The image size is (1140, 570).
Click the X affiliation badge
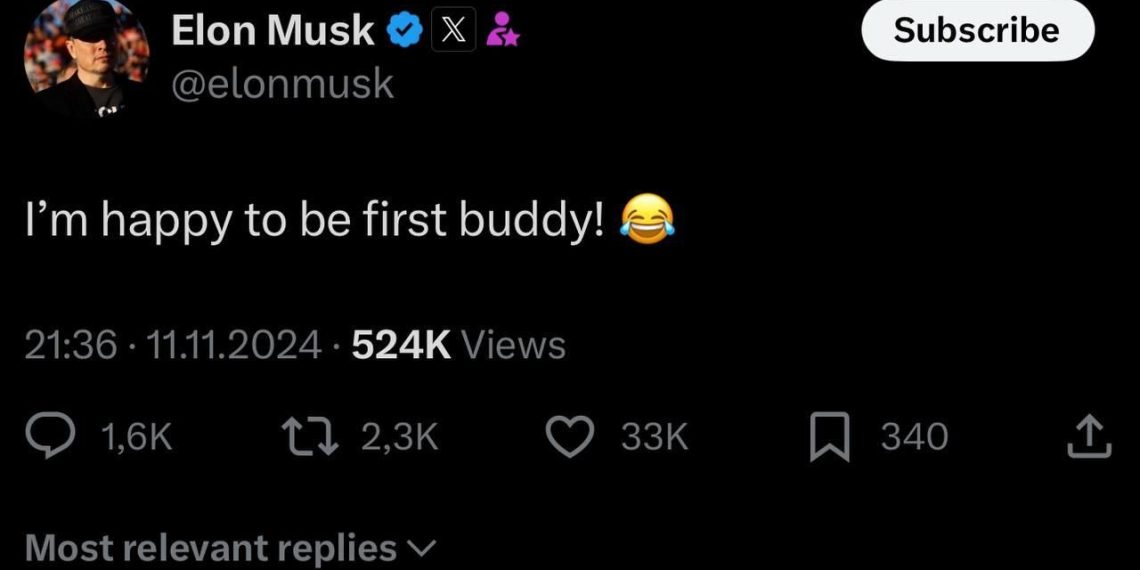click(452, 31)
